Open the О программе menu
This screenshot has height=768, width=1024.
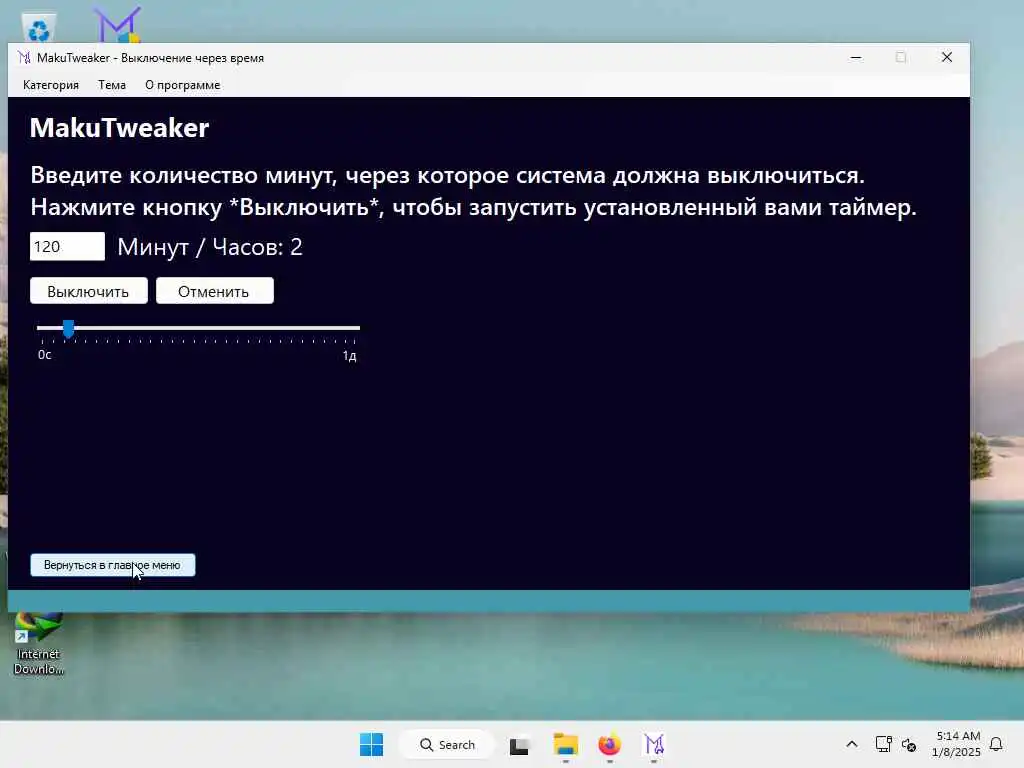coord(182,85)
